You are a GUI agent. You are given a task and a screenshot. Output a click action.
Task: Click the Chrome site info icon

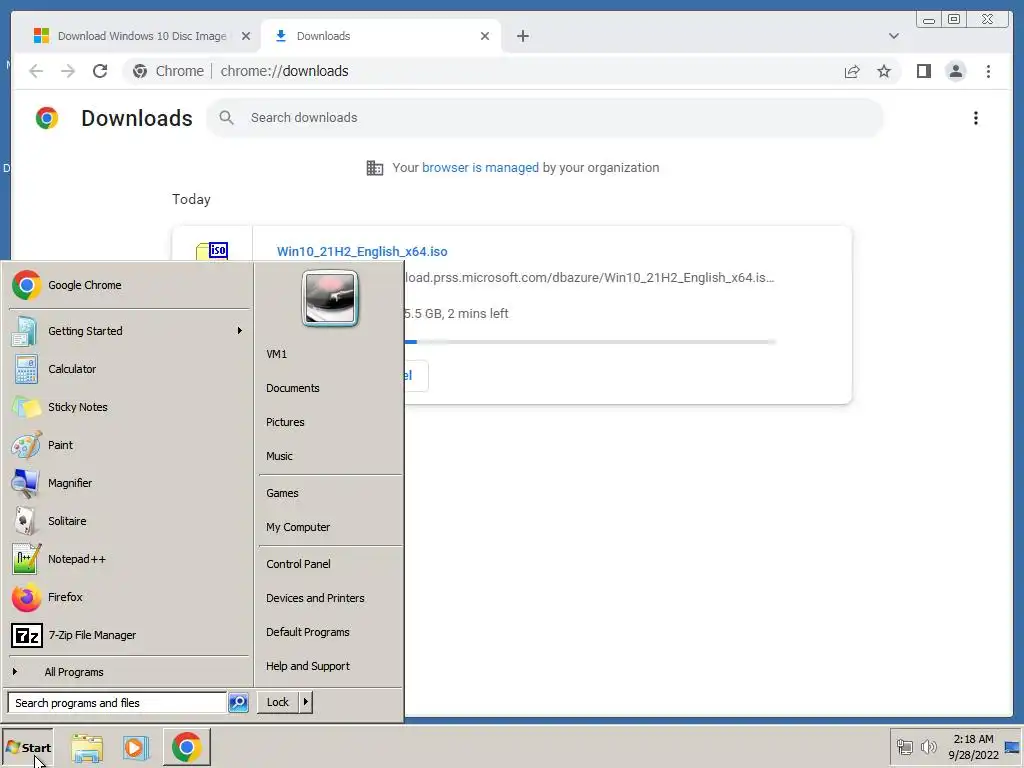point(140,71)
